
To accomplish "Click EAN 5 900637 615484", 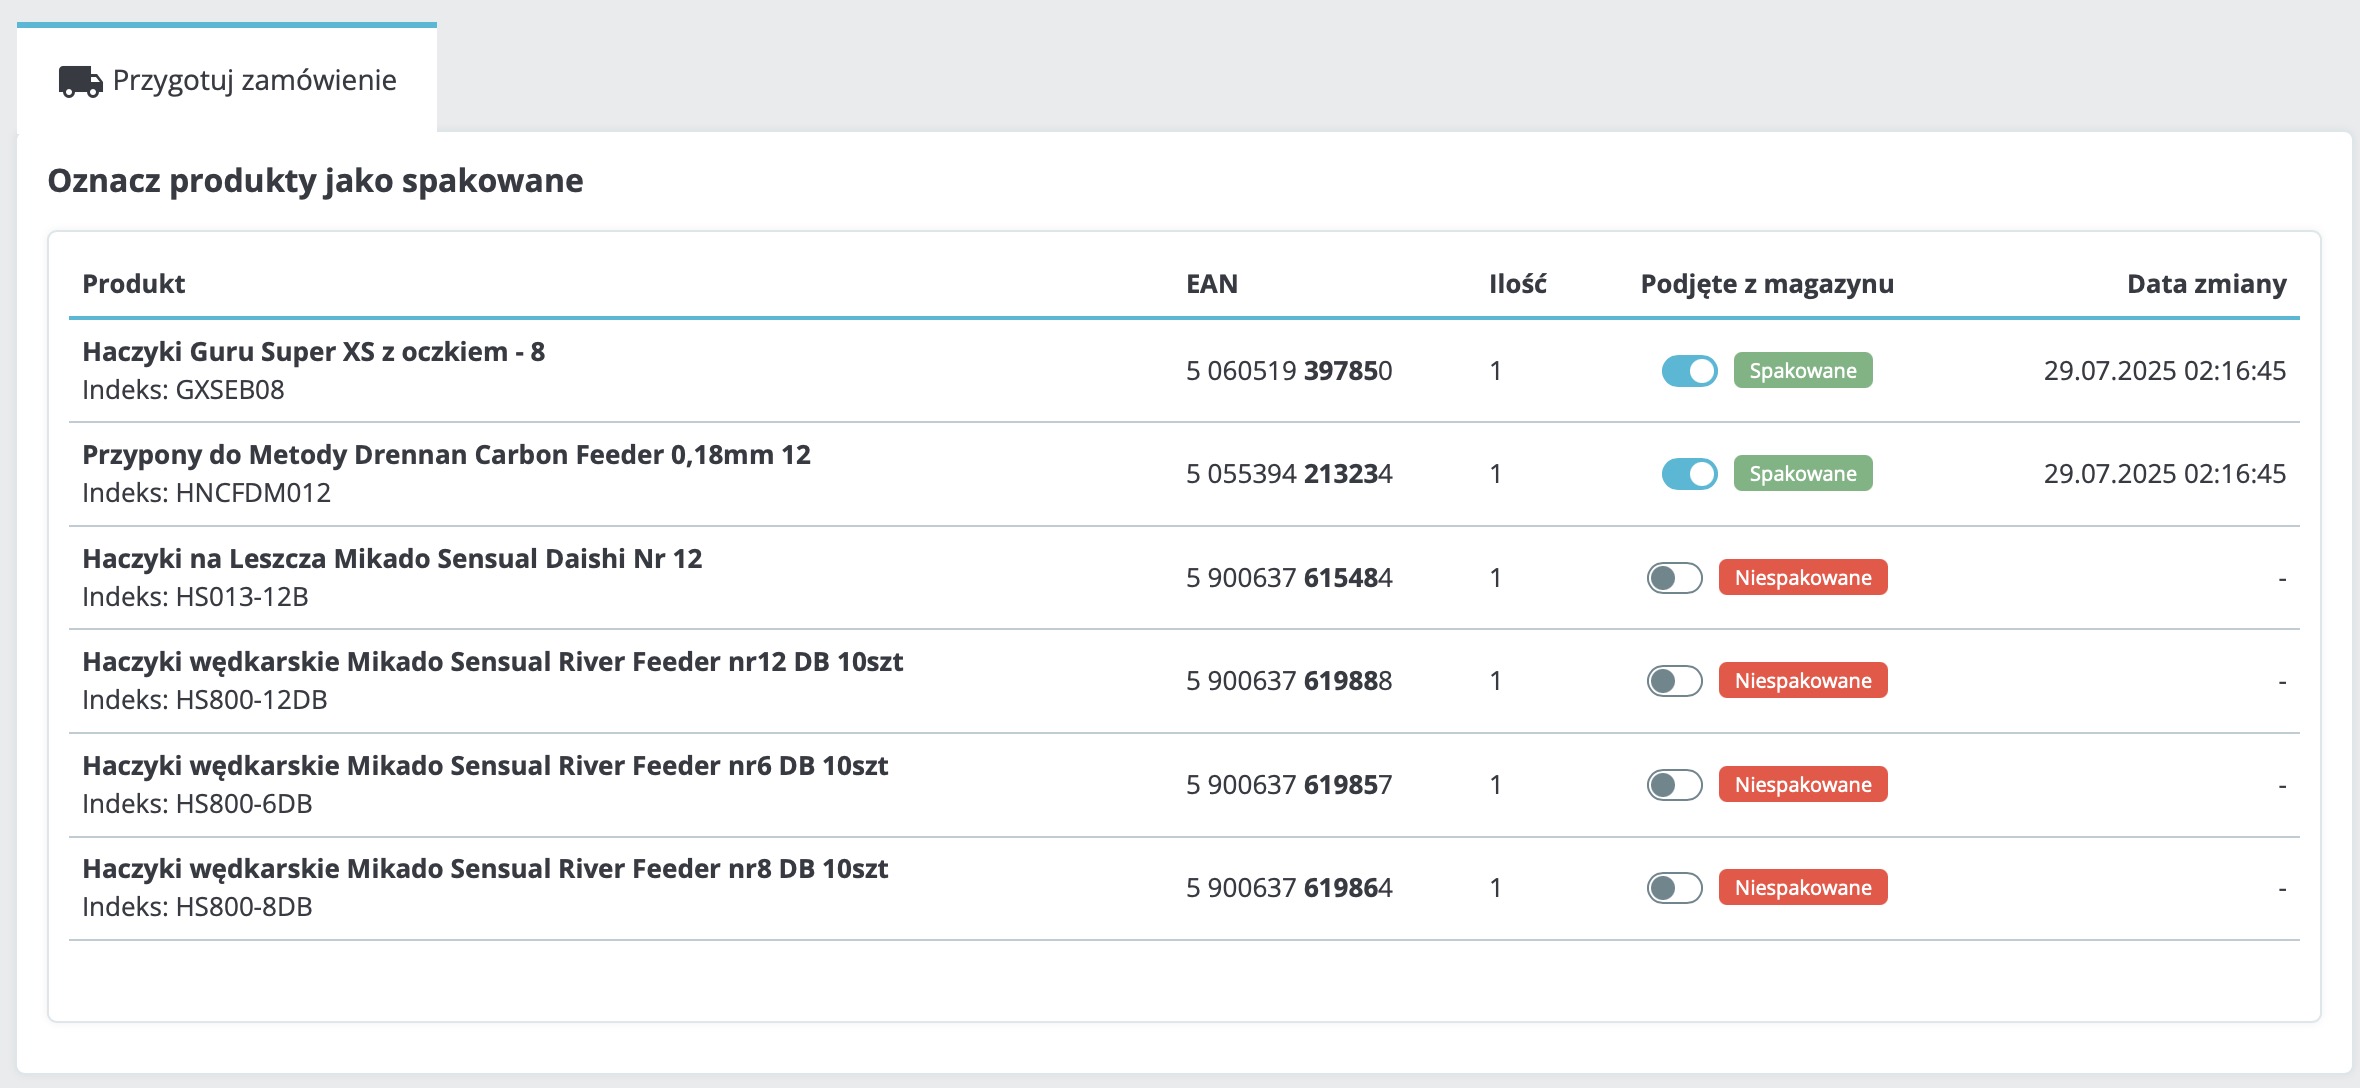I will coord(1289,578).
